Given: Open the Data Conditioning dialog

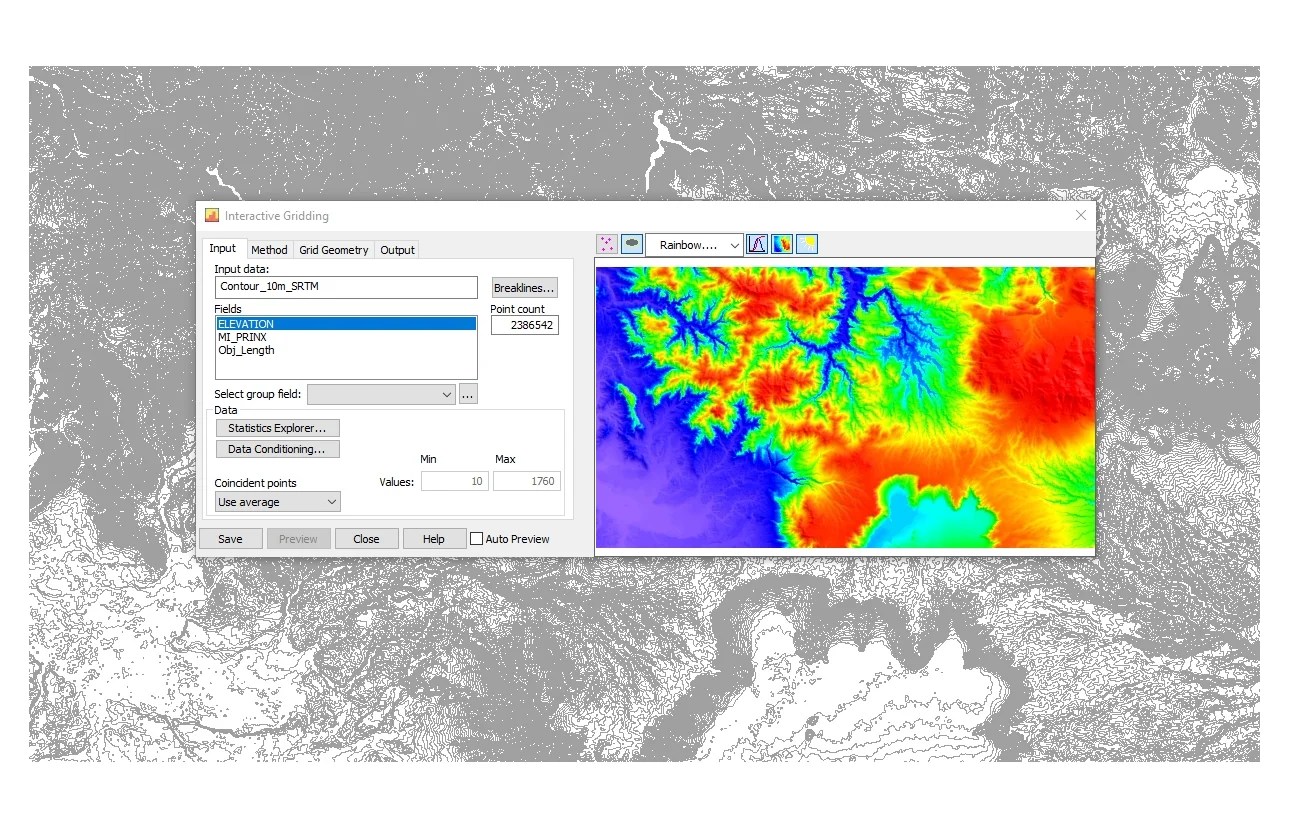Looking at the screenshot, I should coord(277,448).
